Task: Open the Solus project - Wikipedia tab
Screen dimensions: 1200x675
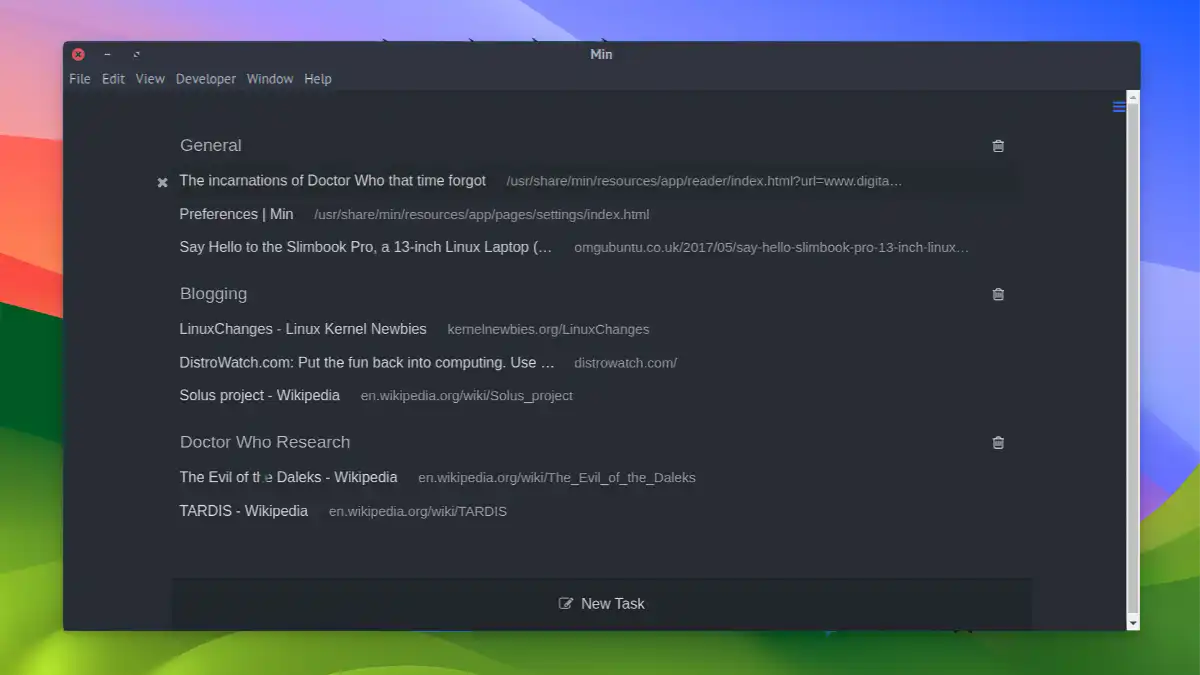Action: (x=259, y=395)
